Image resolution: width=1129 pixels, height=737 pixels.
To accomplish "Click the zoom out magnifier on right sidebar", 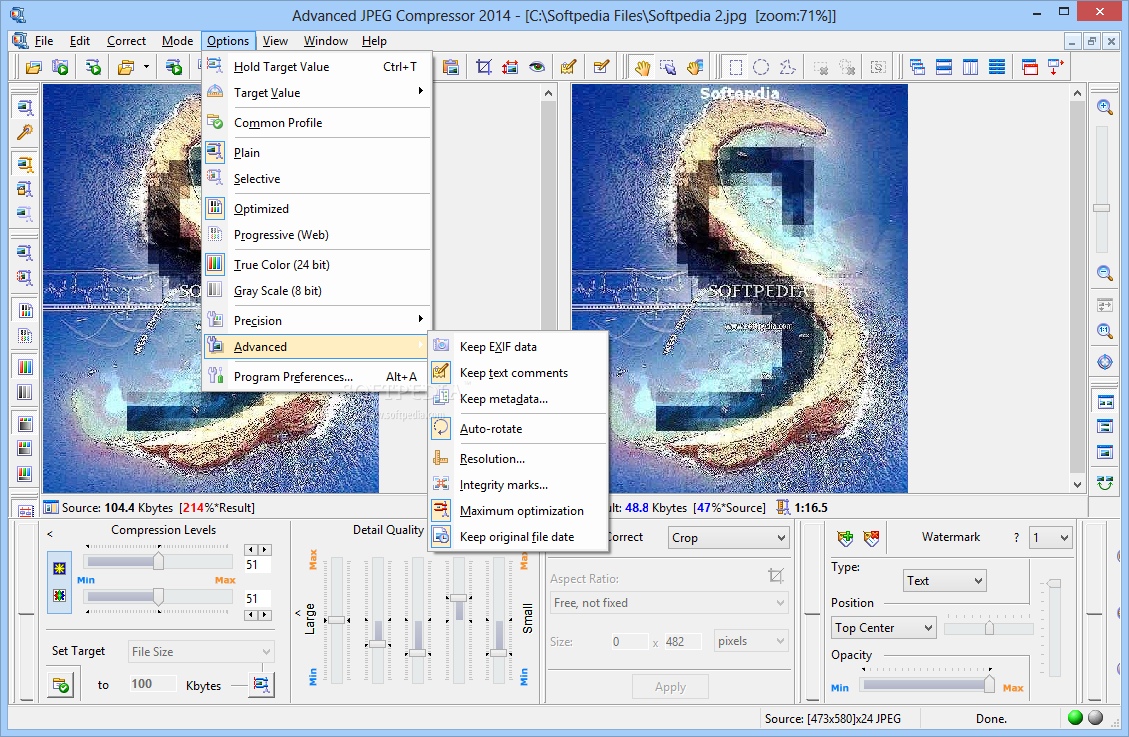I will point(1105,273).
